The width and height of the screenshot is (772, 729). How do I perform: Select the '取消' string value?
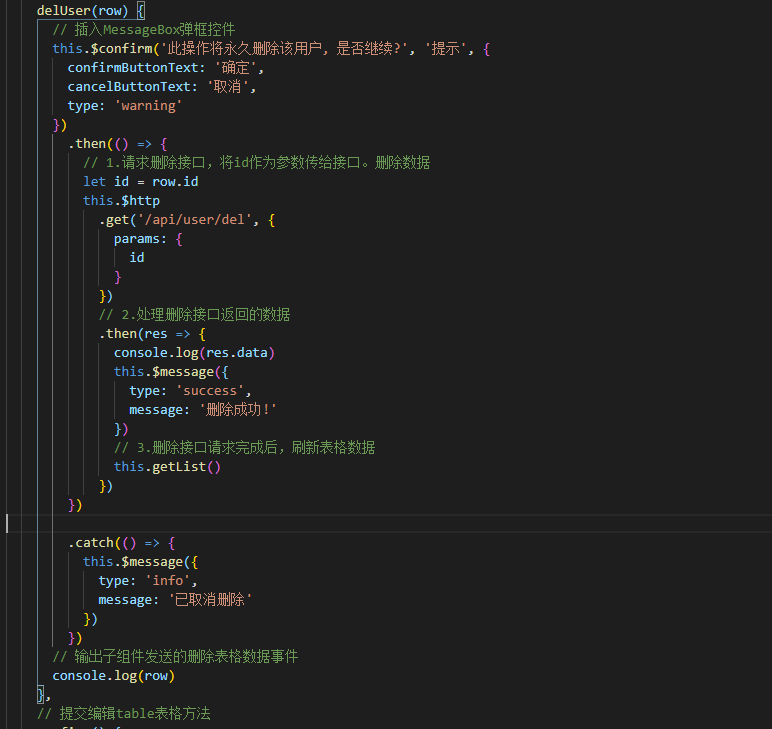227,87
